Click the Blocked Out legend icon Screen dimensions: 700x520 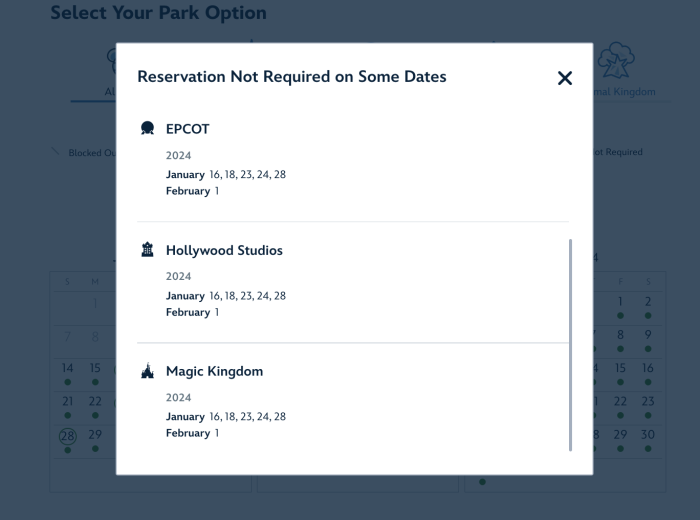56,152
